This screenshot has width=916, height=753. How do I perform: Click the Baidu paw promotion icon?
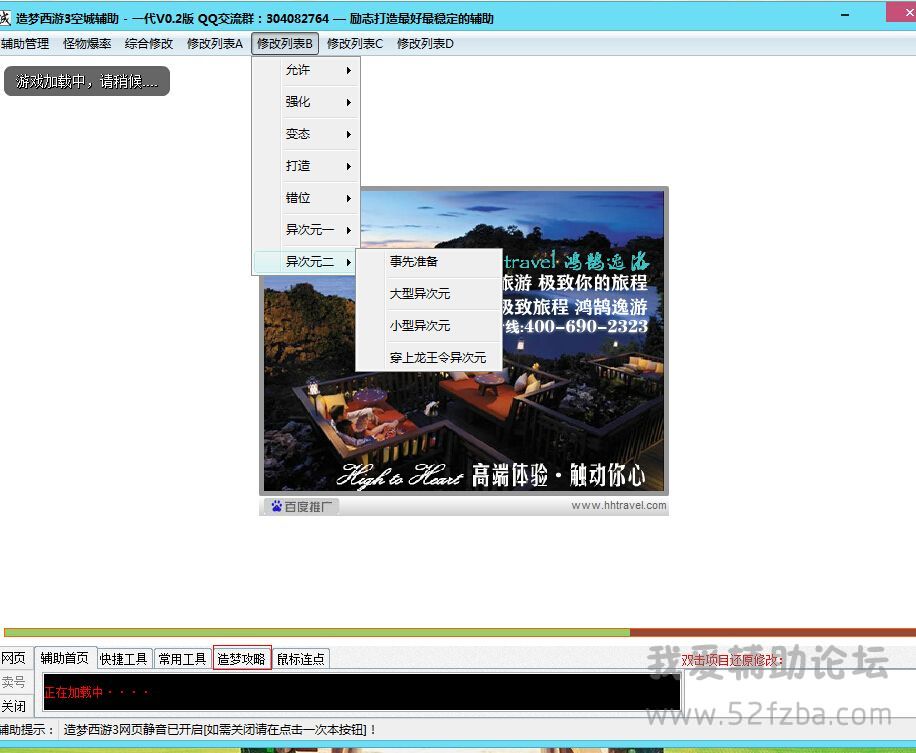(276, 506)
